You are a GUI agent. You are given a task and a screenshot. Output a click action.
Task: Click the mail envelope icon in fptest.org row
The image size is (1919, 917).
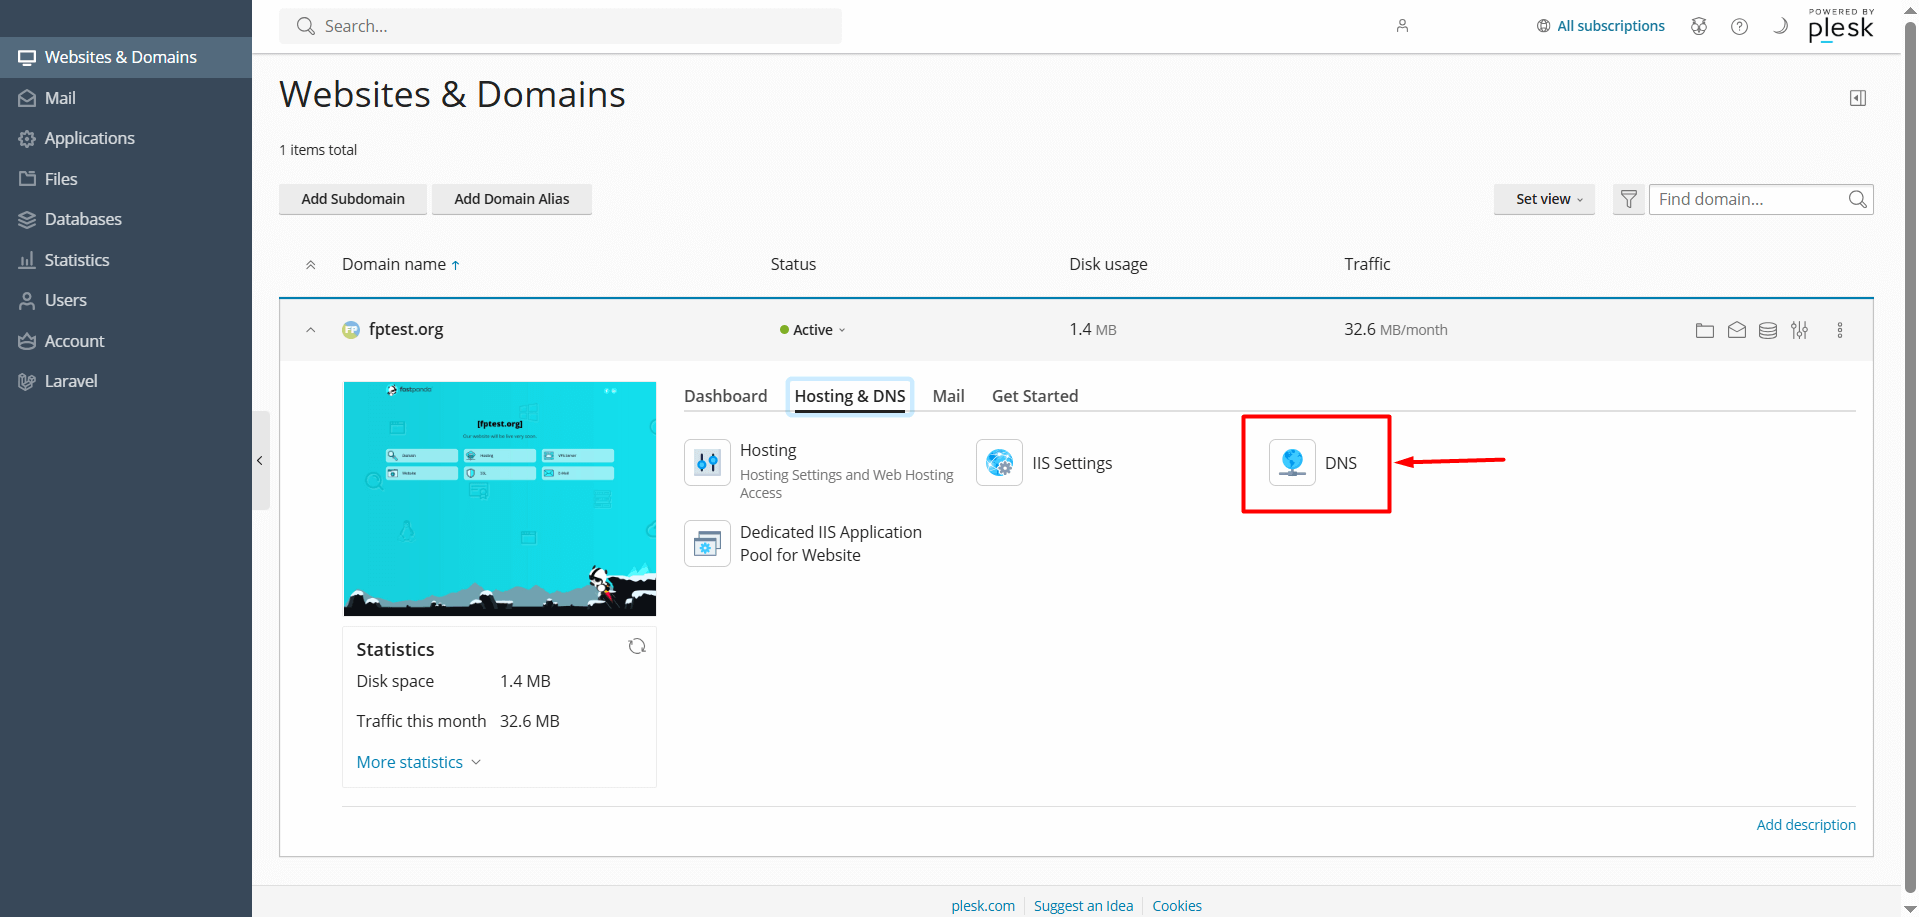(x=1737, y=330)
